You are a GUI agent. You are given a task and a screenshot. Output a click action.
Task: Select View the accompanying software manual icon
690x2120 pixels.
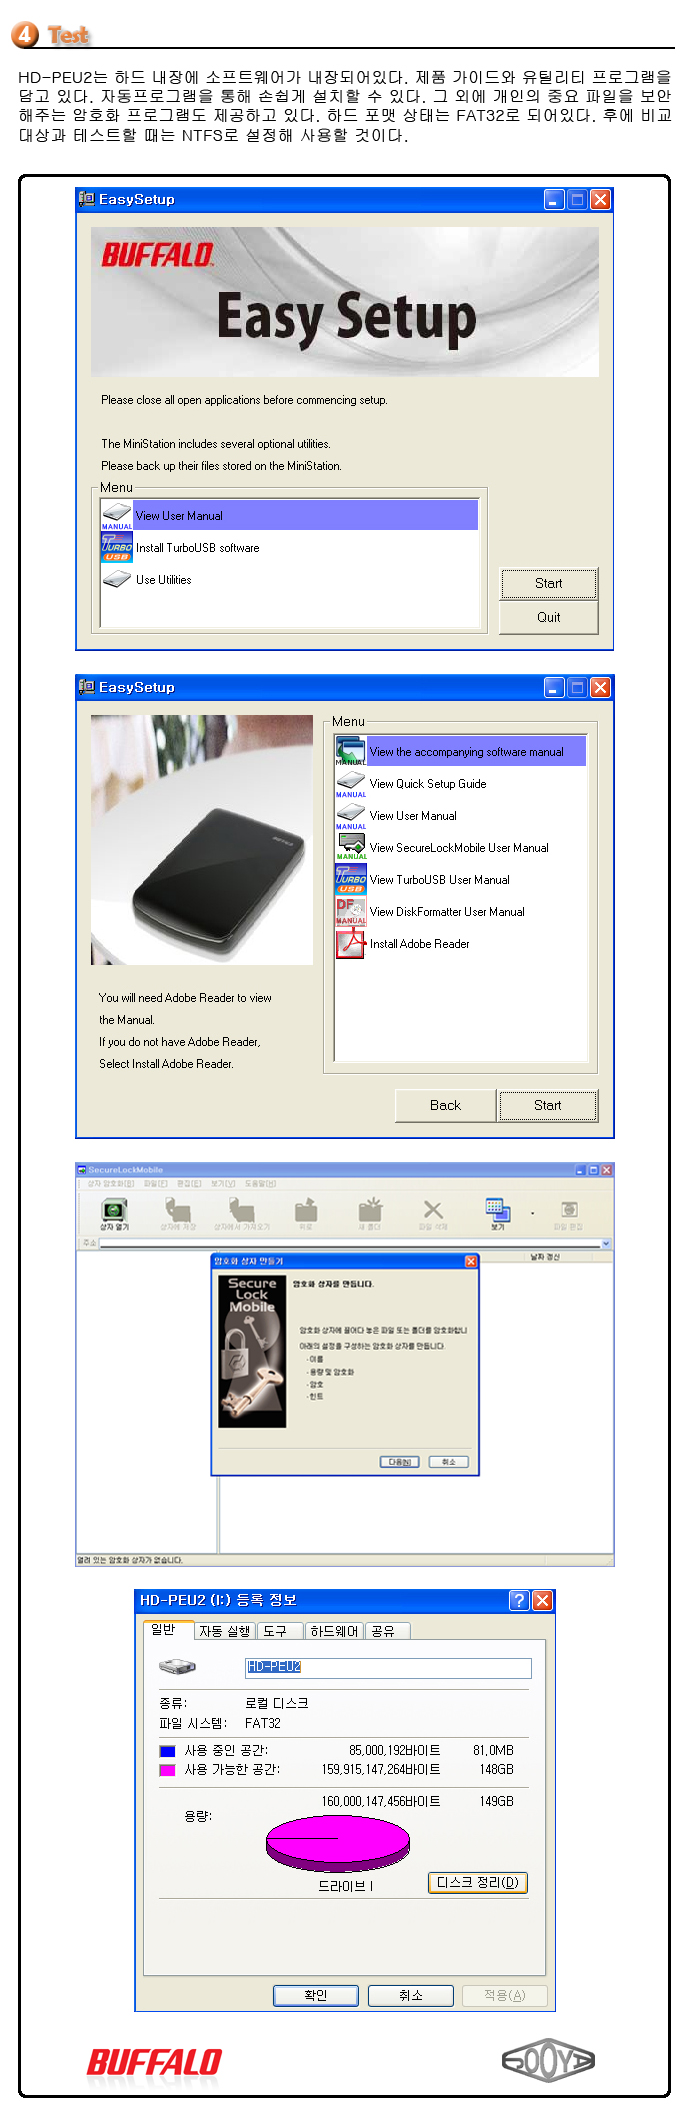pos(351,751)
